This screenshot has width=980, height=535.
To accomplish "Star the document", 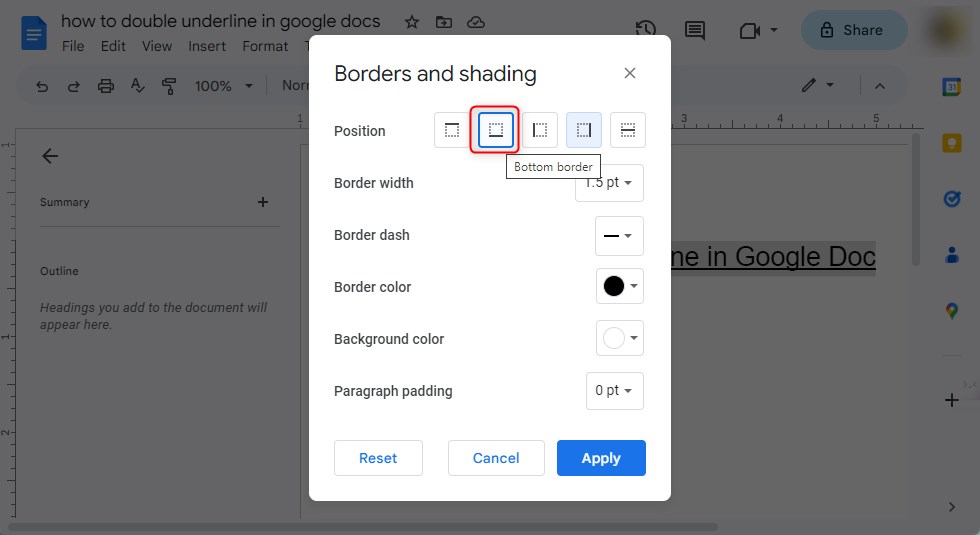I will click(x=412, y=22).
